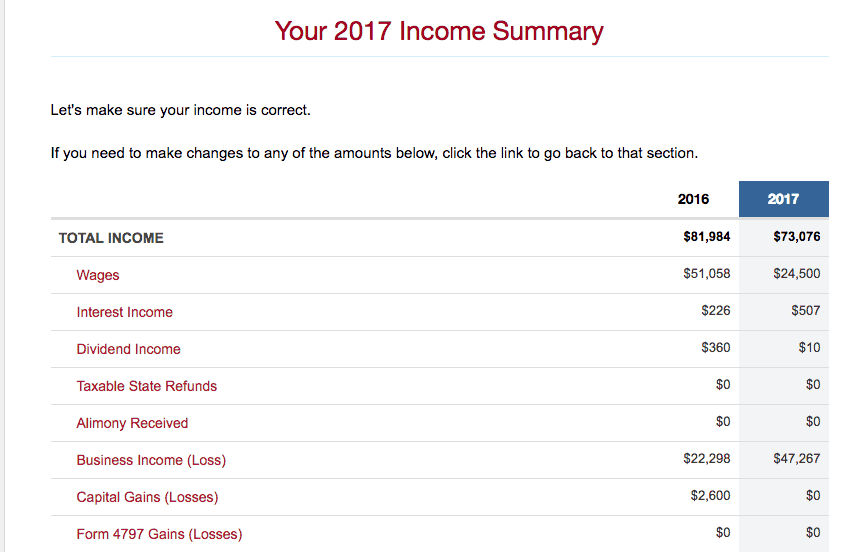Select the TOTAL INCOME row label
Viewport: 858px width, 552px height.
[111, 238]
